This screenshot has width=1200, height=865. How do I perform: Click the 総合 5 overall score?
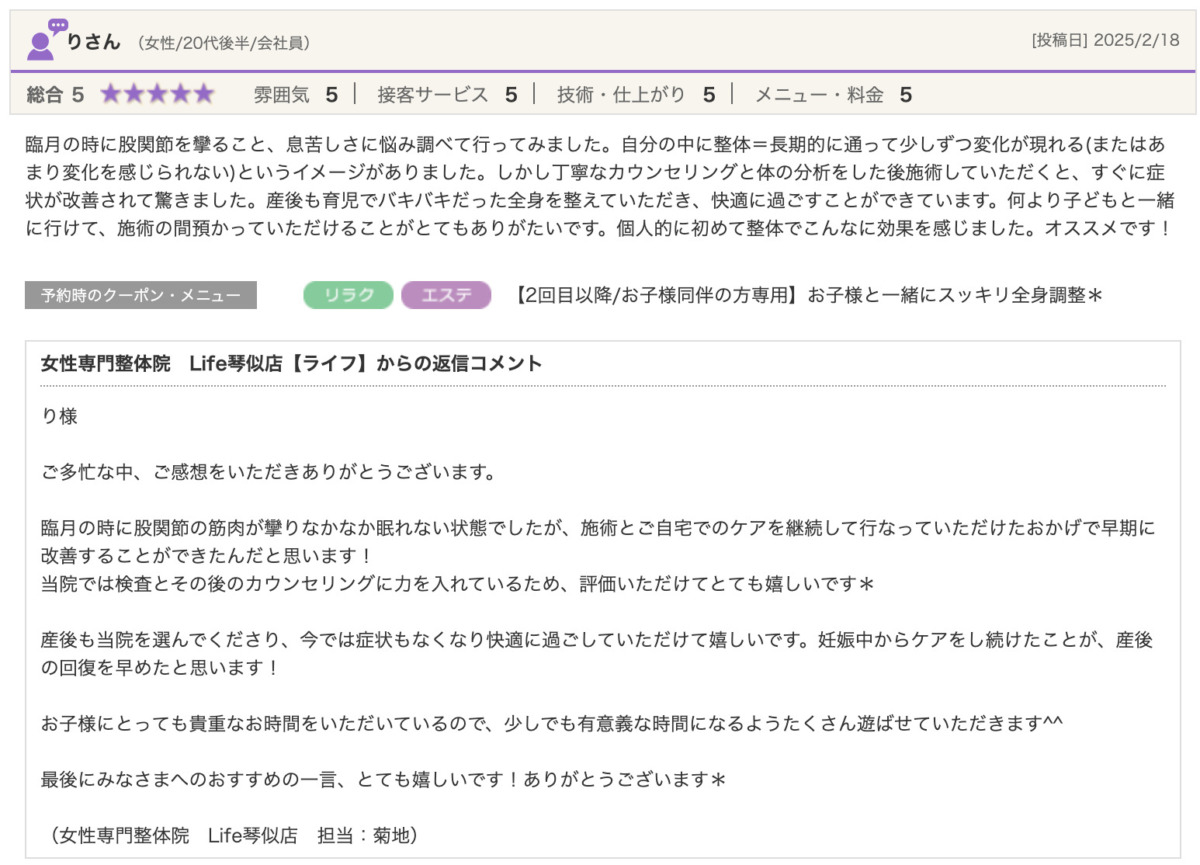(x=55, y=95)
